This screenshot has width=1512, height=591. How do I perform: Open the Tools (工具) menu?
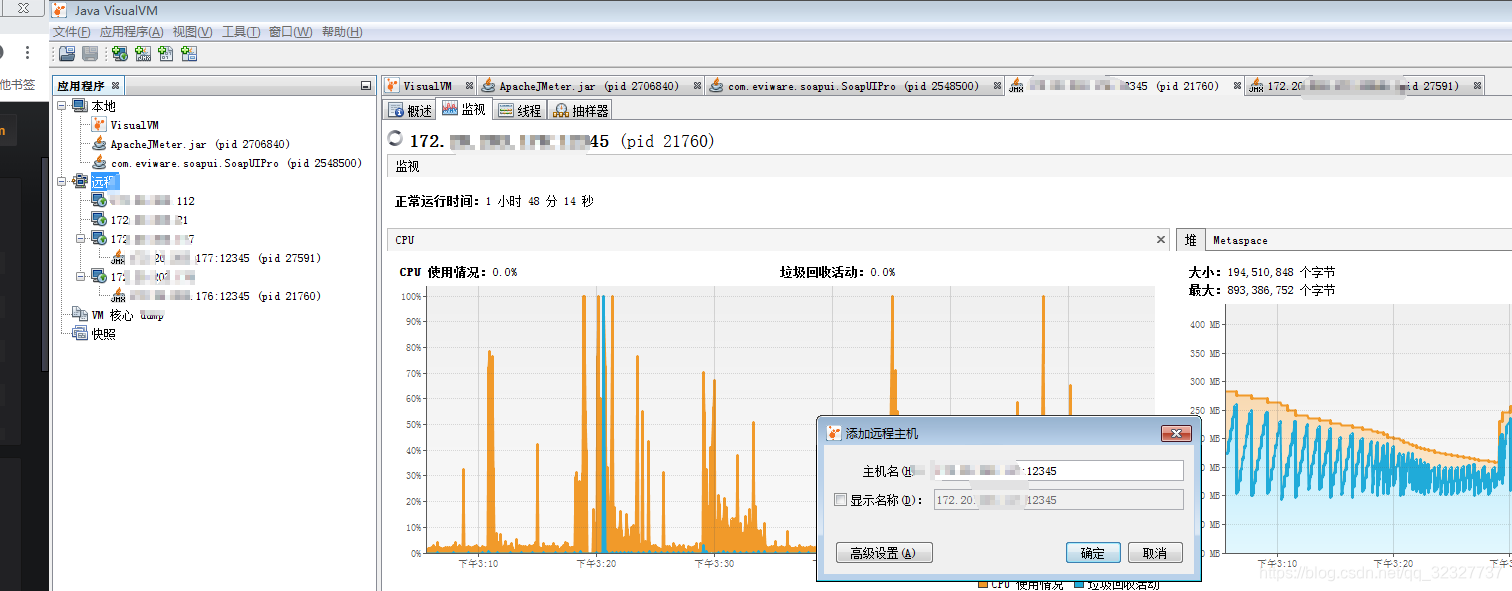241,32
